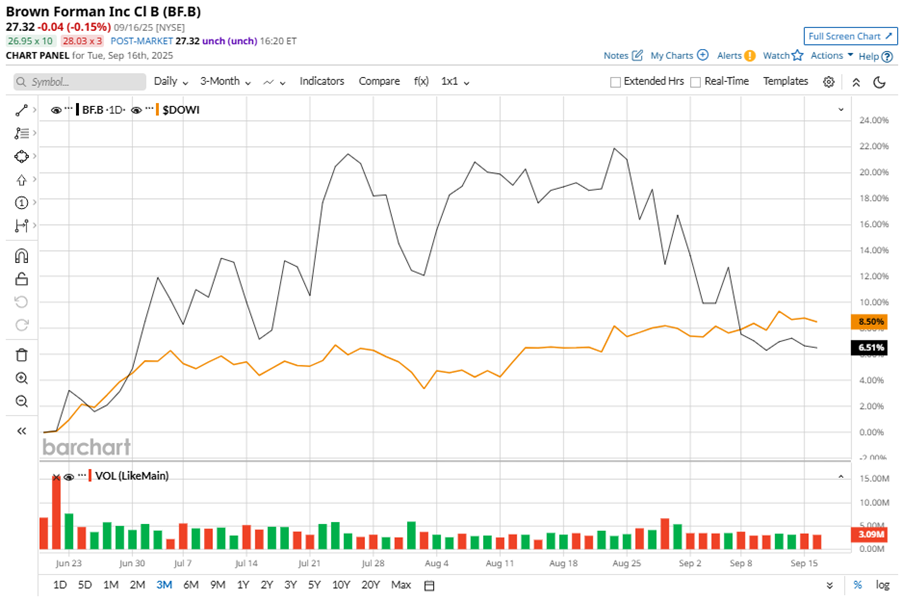Add chart with My Charts plus icon
This screenshot has height=601, width=902.
coord(702,55)
